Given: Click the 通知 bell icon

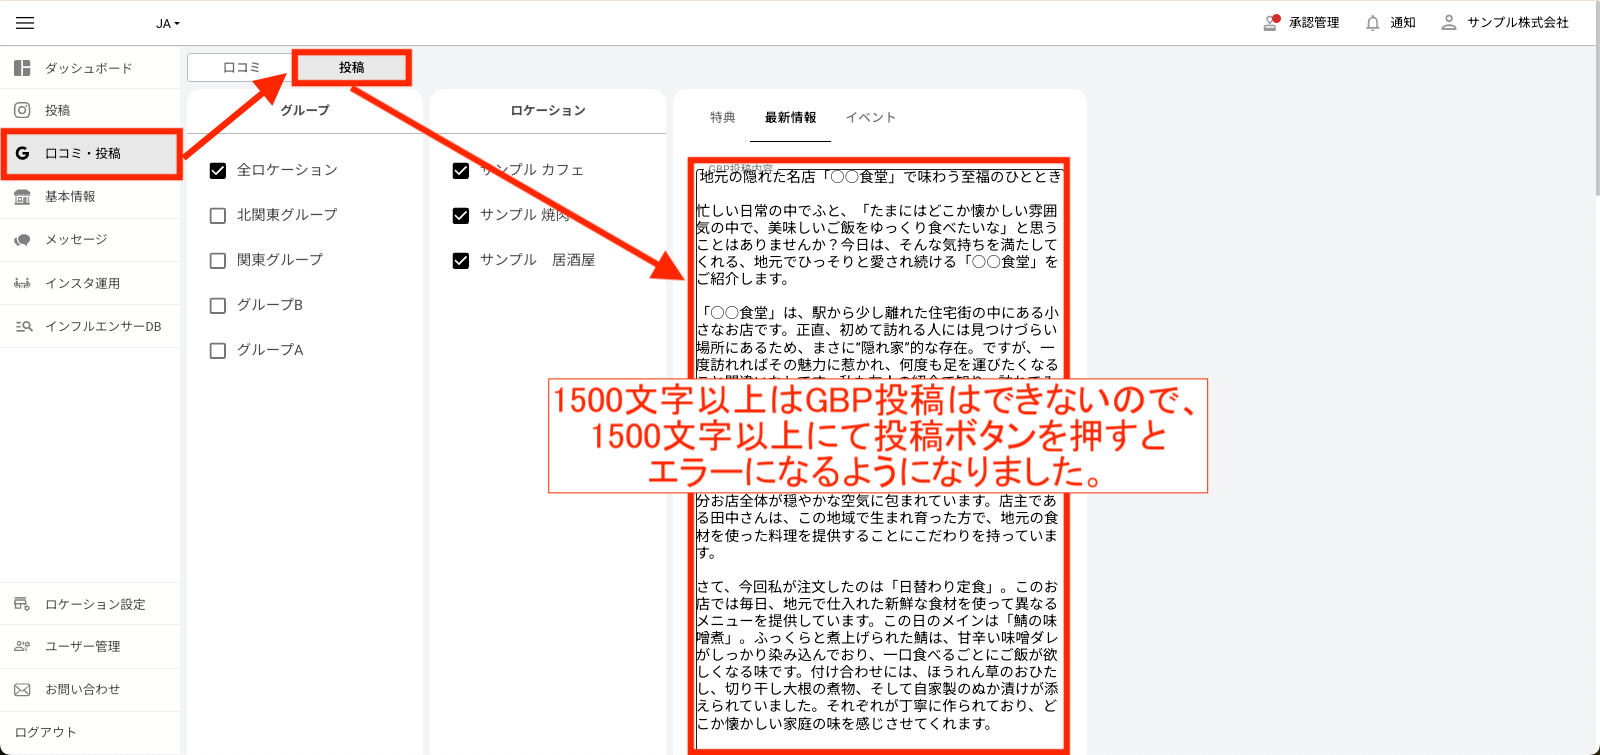Looking at the screenshot, I should (x=1373, y=23).
